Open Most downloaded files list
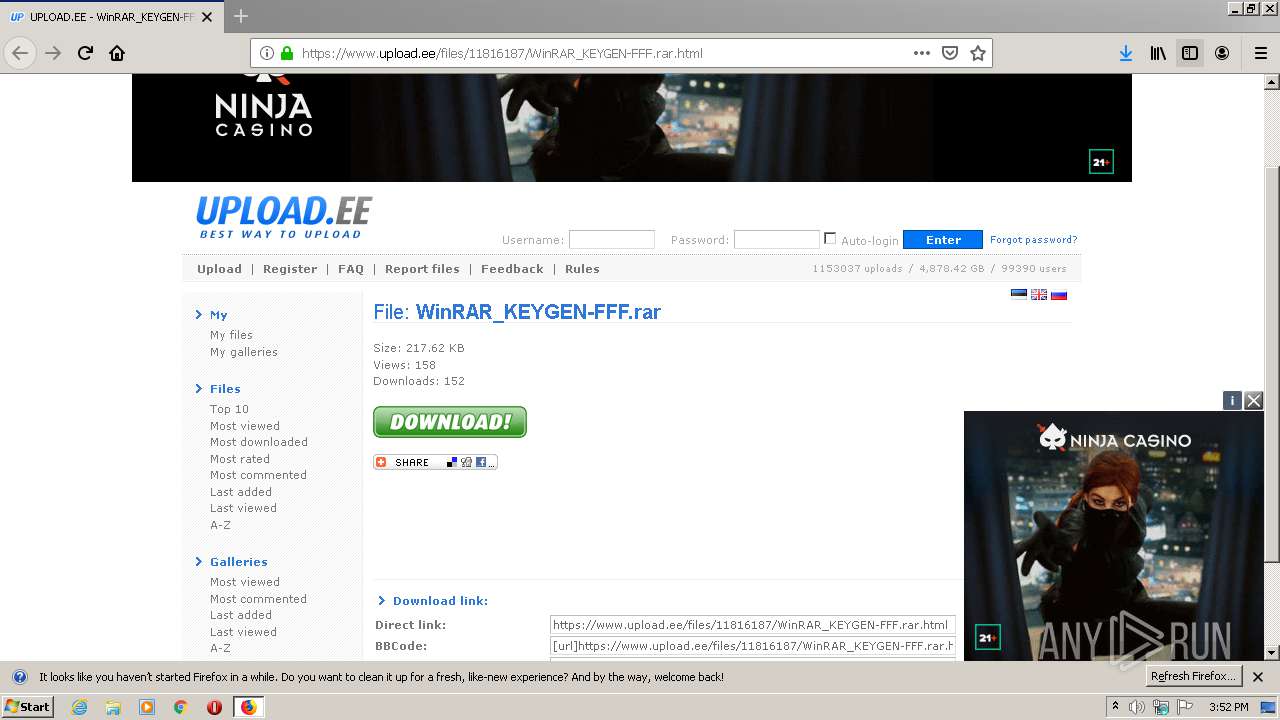 259,442
